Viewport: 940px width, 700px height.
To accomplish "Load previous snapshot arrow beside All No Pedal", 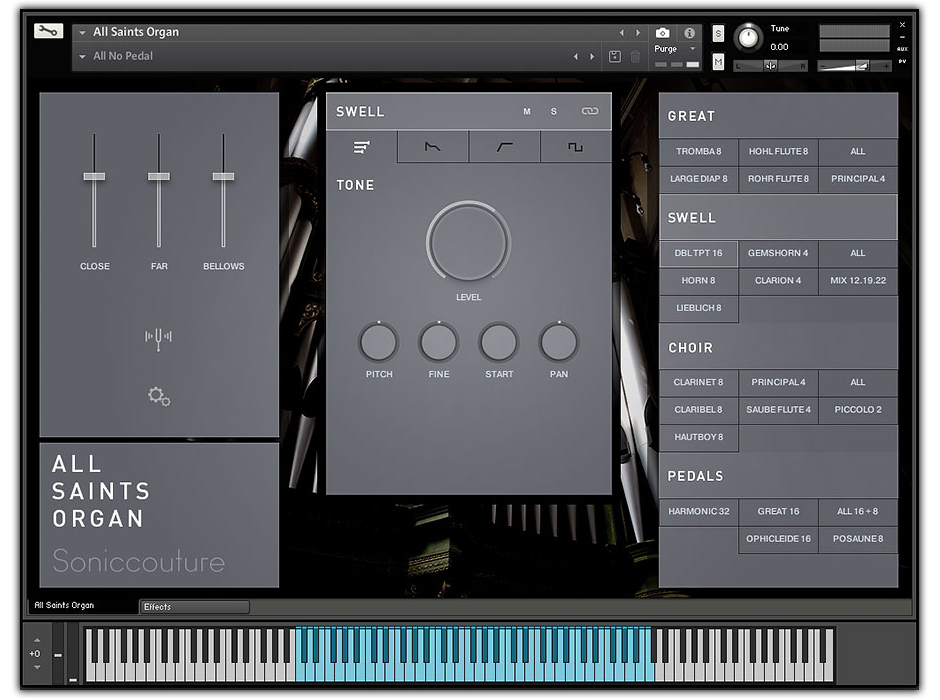I will point(576,56).
